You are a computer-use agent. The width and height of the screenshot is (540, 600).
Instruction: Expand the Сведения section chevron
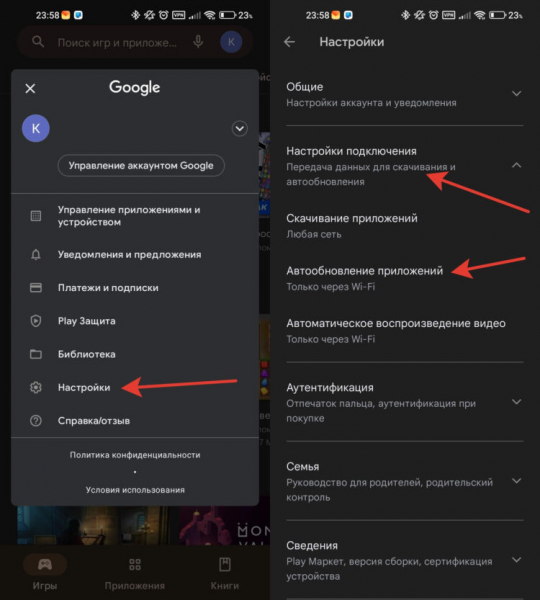tap(517, 560)
